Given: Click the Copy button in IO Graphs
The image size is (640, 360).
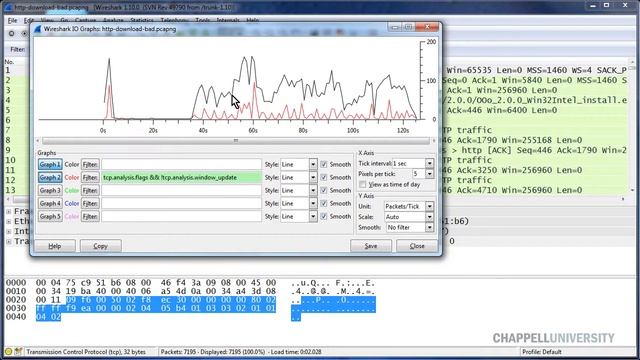Looking at the screenshot, I should click(x=100, y=246).
